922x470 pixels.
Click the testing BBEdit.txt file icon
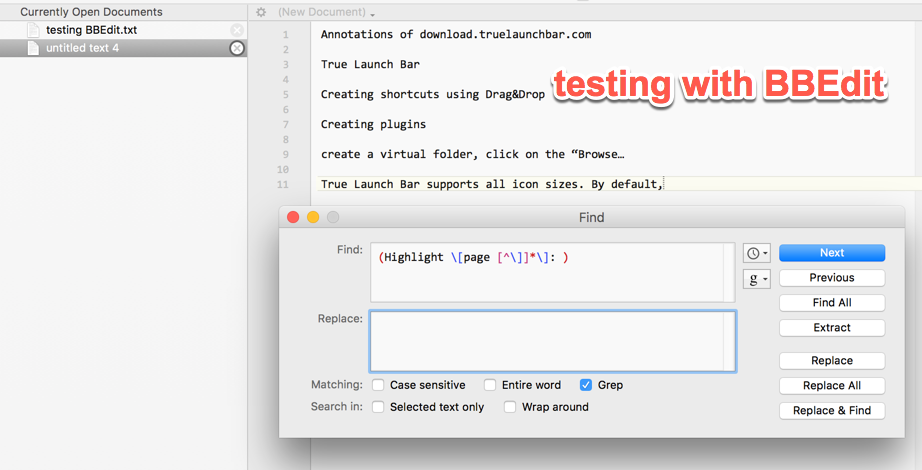(x=34, y=30)
